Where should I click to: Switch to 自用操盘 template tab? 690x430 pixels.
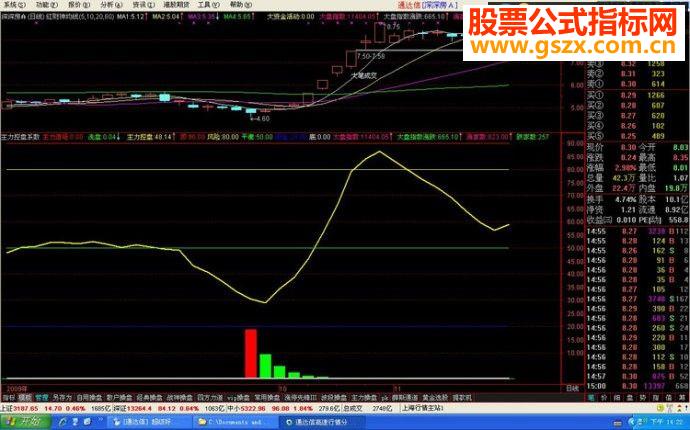pyautogui.click(x=89, y=397)
